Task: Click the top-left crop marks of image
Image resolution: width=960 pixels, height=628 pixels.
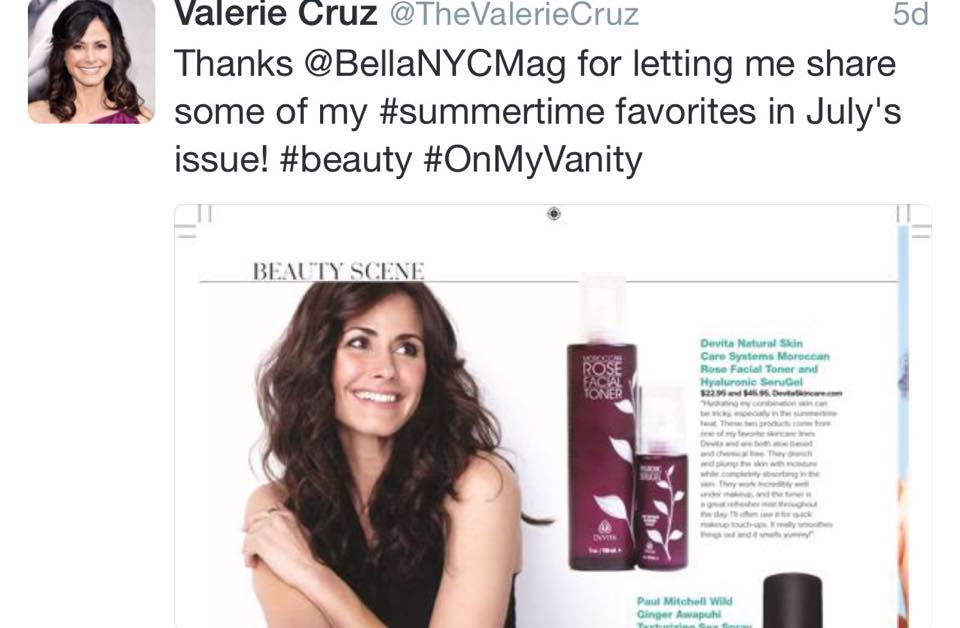Action: tap(193, 223)
